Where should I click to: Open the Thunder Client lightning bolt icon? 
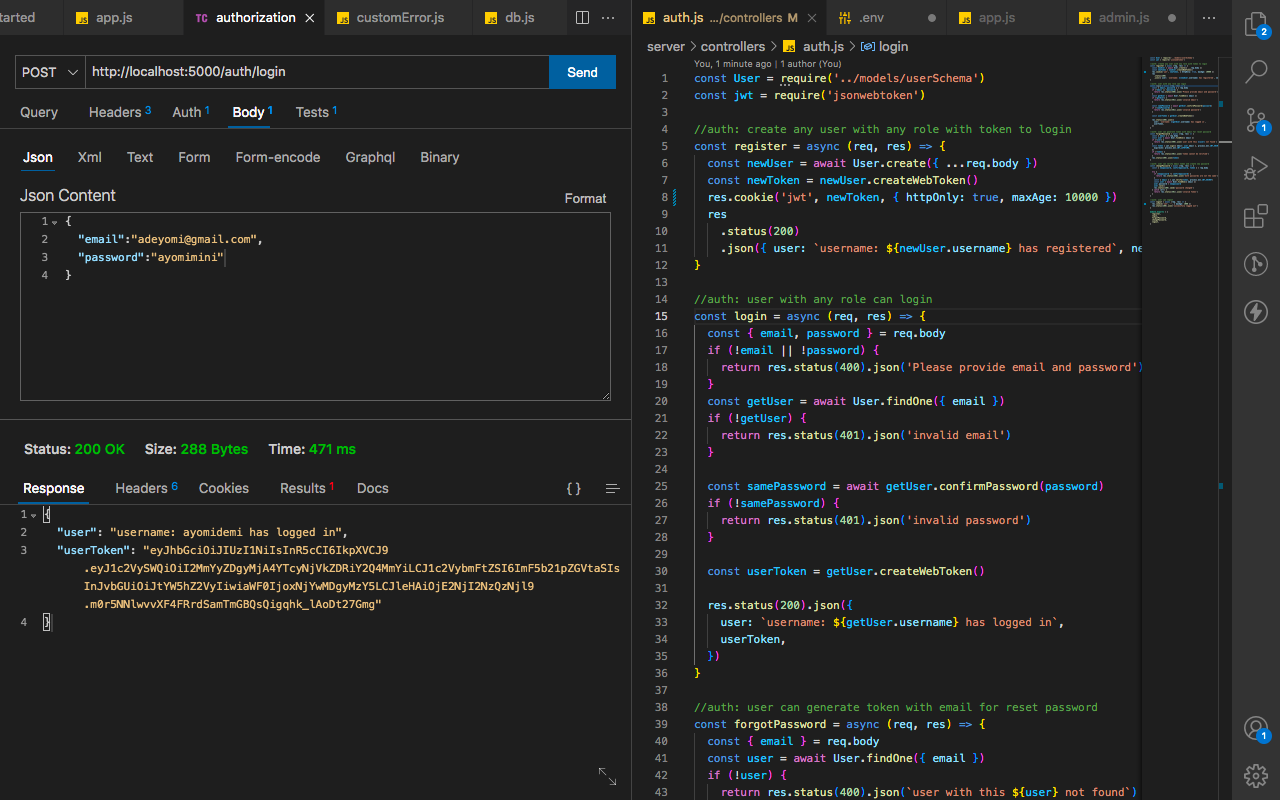[x=1256, y=311]
